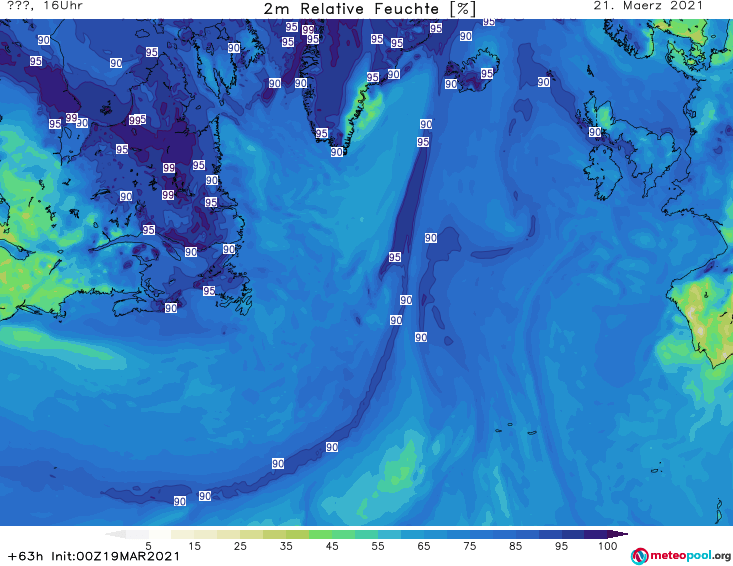The image size is (733, 566).
Task: Click the legend value '45'
Action: click(332, 546)
